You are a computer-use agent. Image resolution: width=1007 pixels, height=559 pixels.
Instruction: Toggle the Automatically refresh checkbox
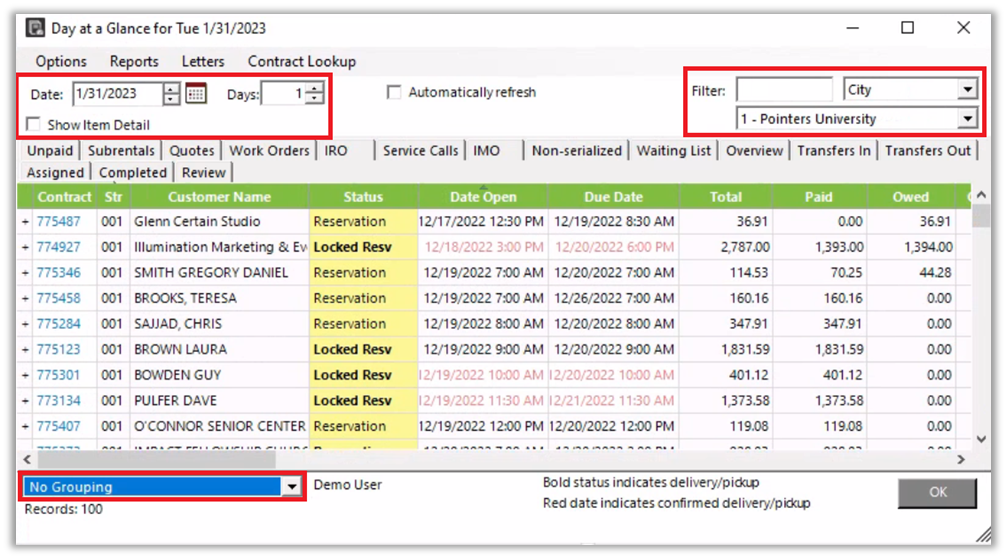(x=395, y=92)
